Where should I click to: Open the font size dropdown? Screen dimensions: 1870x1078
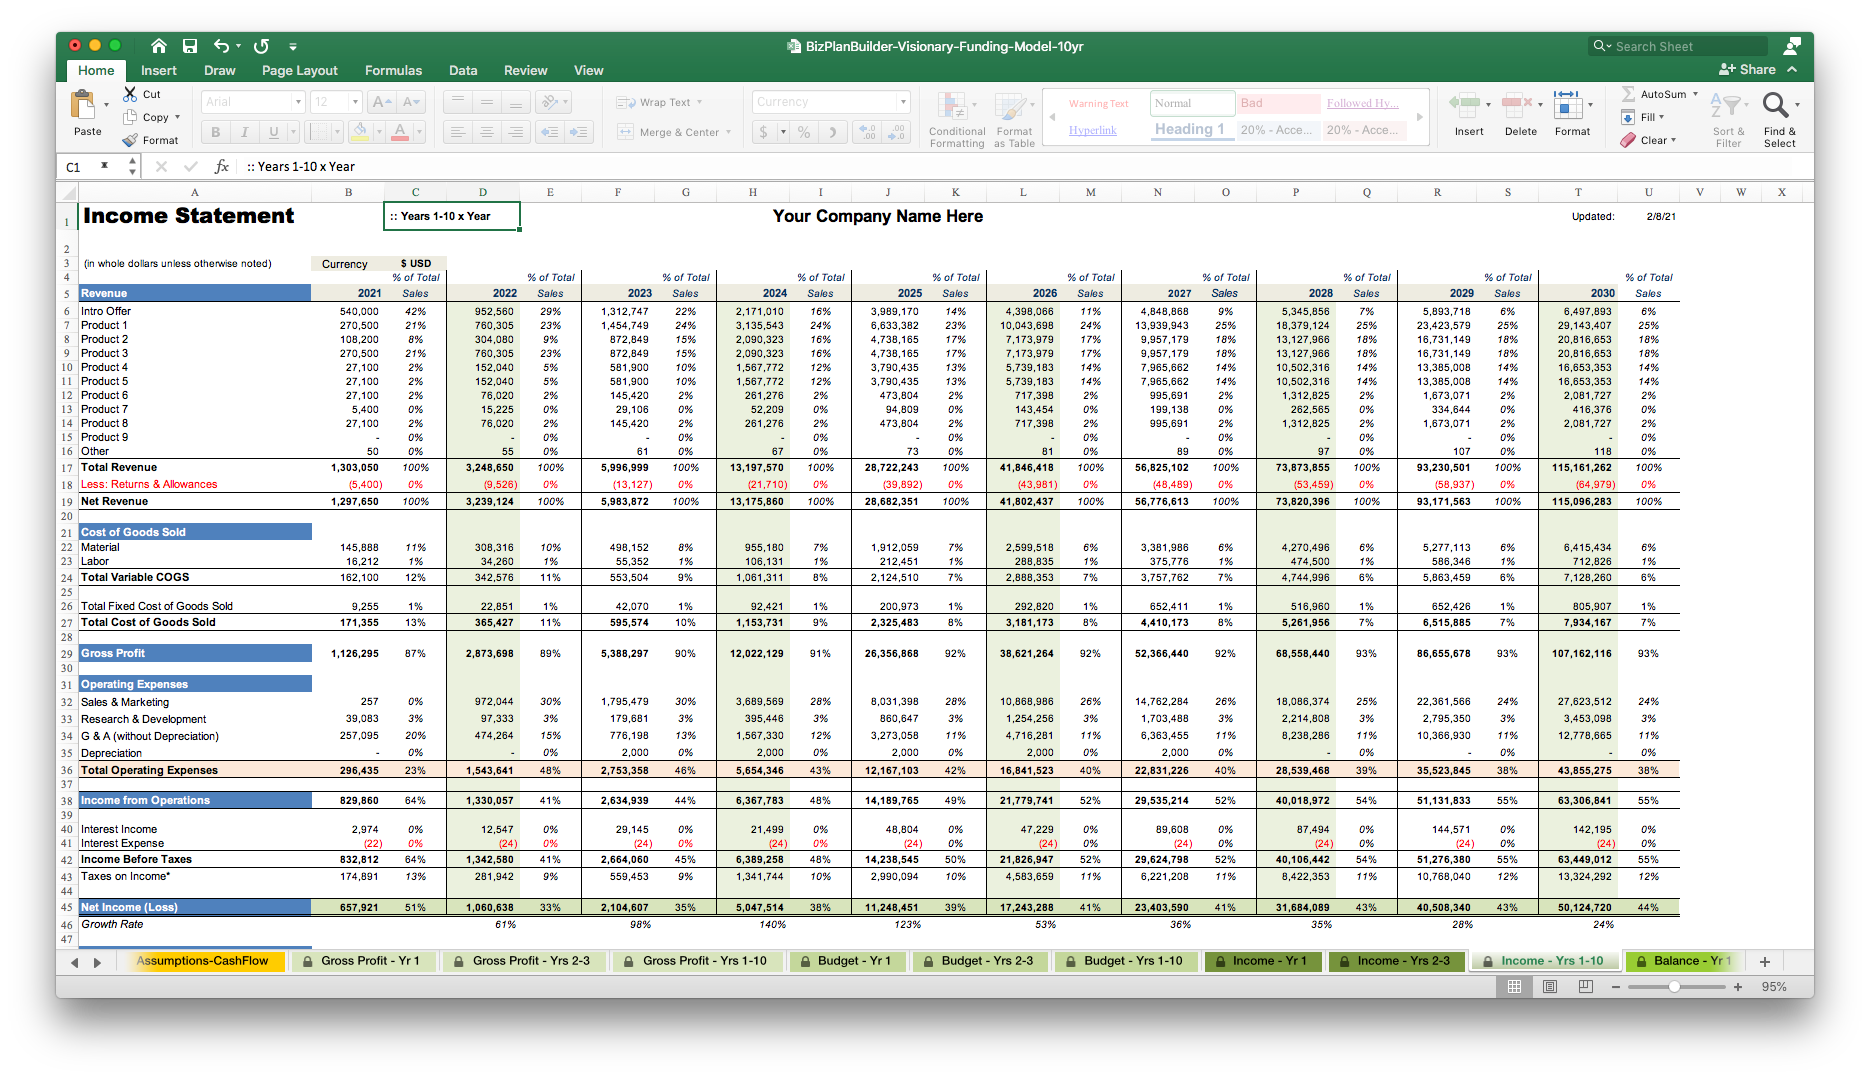tap(355, 102)
